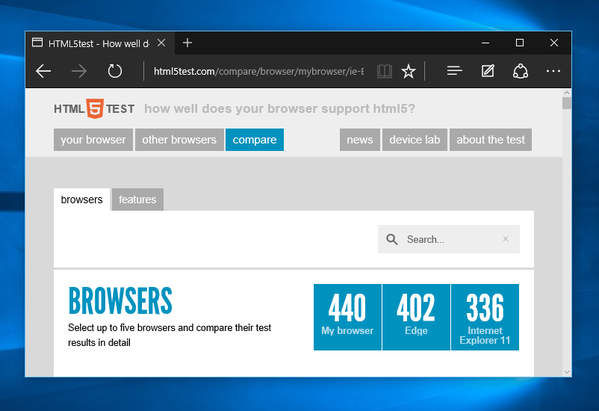Open the Share icon in toolbar
This screenshot has height=411, width=599.
(x=520, y=71)
